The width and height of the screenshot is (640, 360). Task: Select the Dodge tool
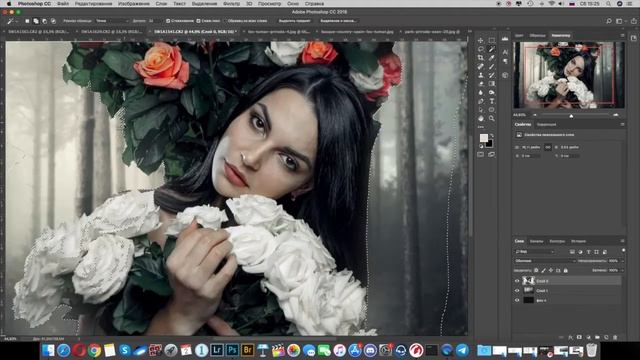[x=492, y=92]
